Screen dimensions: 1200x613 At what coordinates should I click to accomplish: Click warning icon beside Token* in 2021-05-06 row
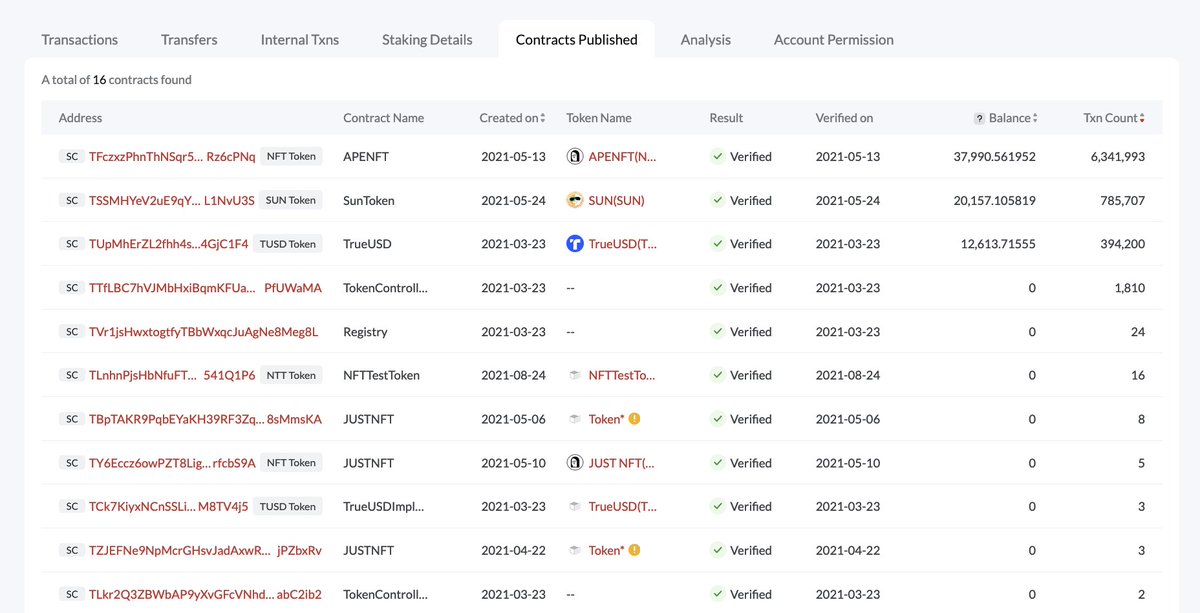(634, 419)
